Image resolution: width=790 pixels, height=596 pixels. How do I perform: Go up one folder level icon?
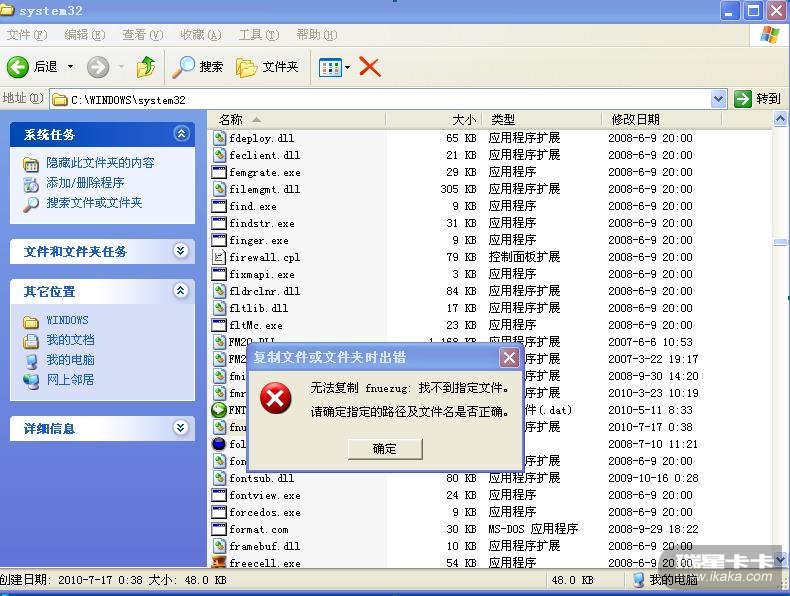(146, 67)
